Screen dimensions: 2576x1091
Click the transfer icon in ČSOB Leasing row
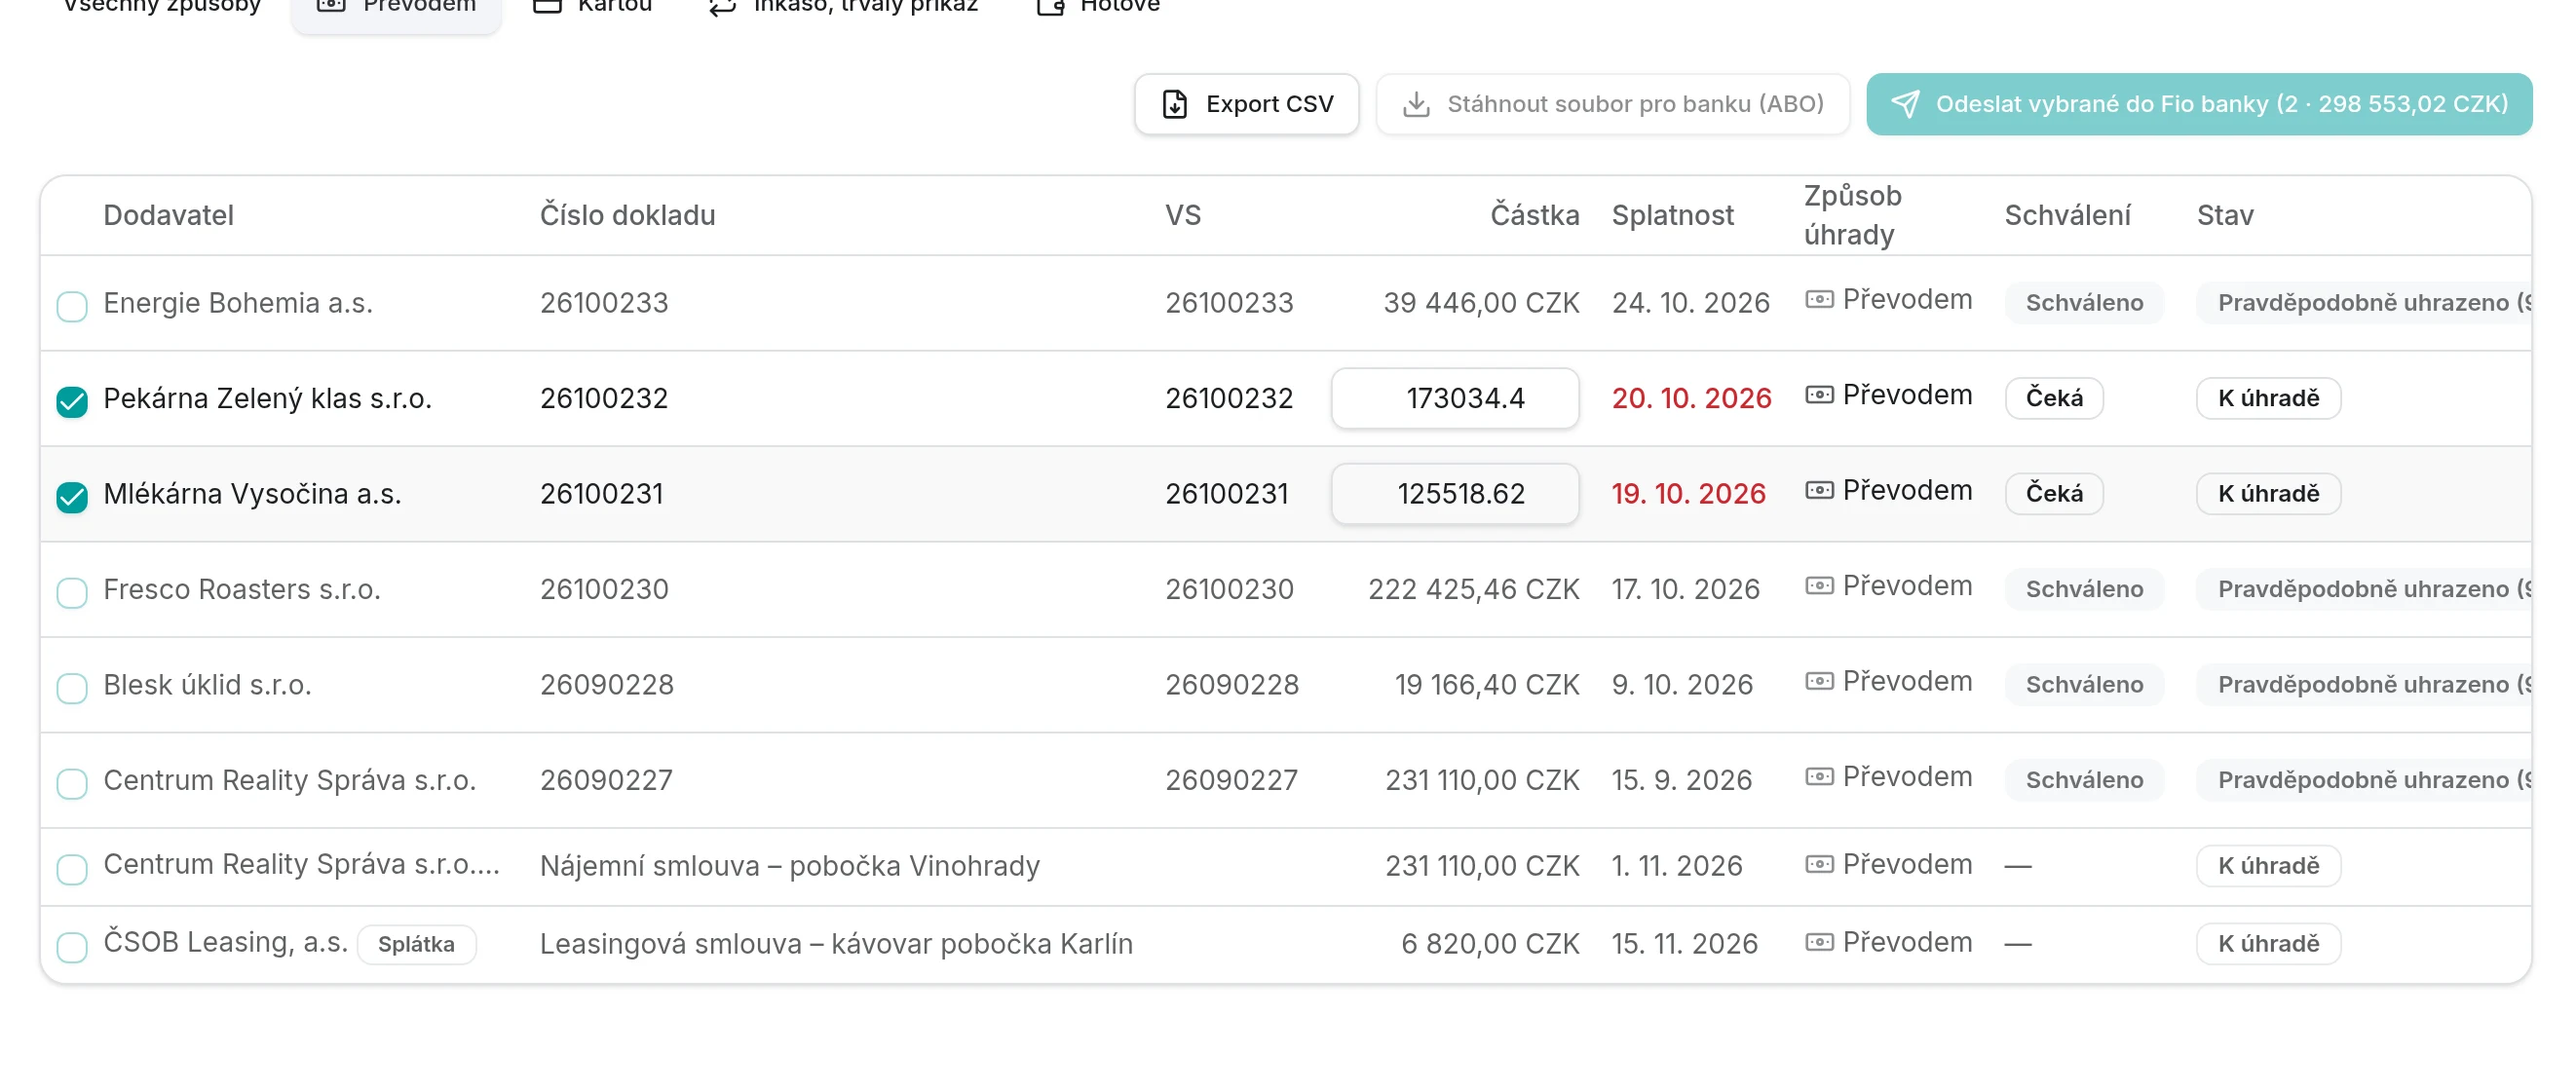tap(1819, 943)
